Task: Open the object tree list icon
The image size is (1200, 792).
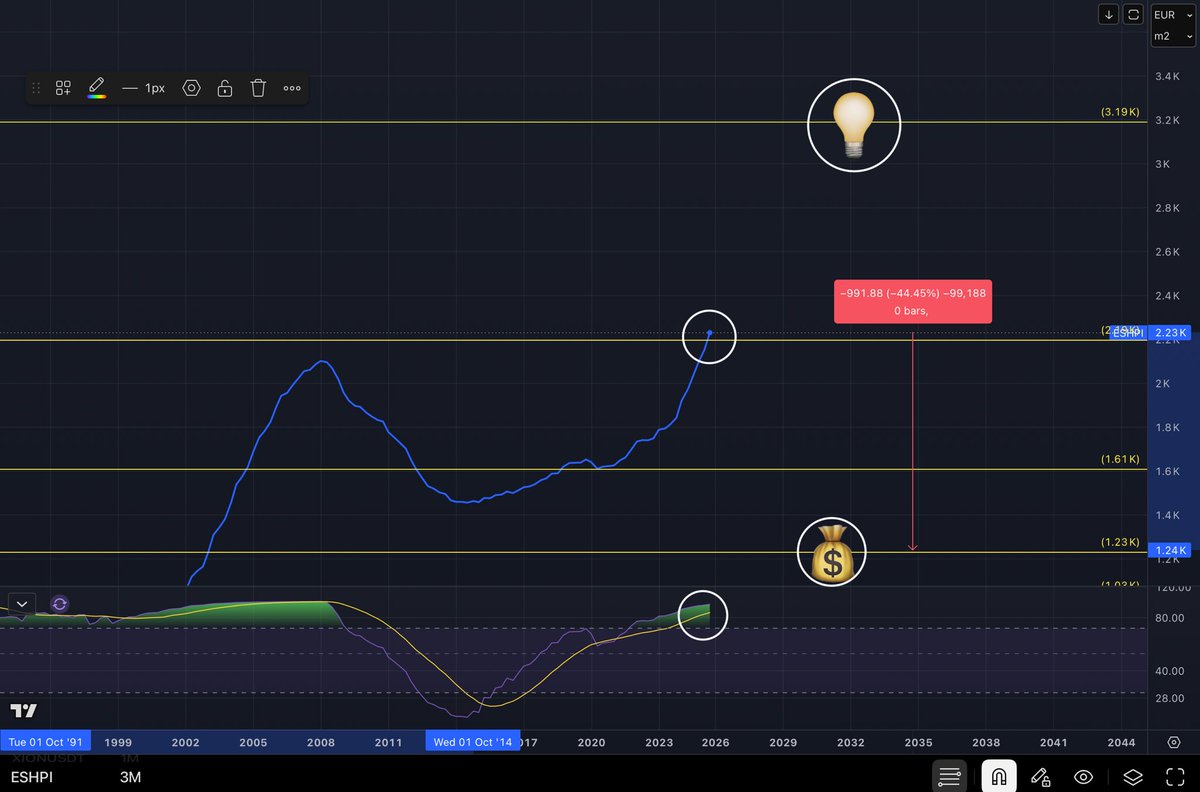Action: (950, 776)
